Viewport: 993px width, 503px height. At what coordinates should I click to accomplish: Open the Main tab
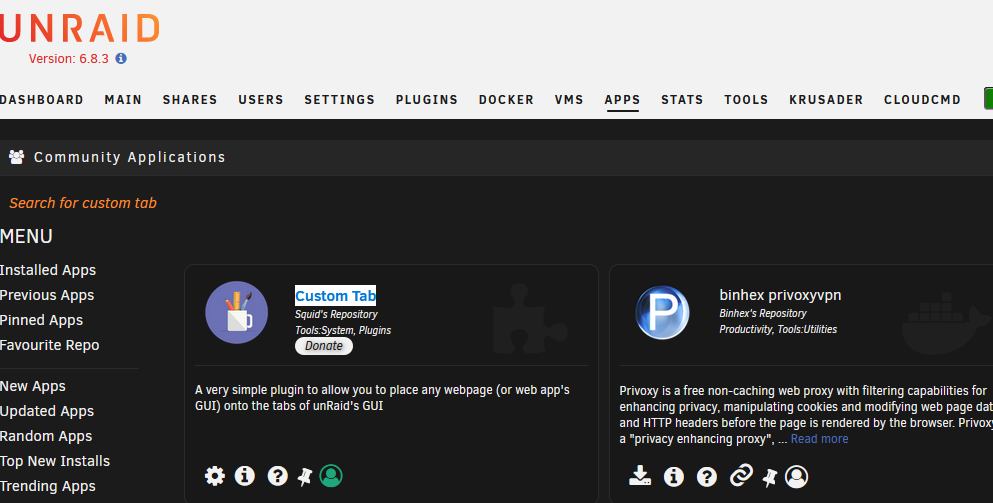[x=123, y=99]
